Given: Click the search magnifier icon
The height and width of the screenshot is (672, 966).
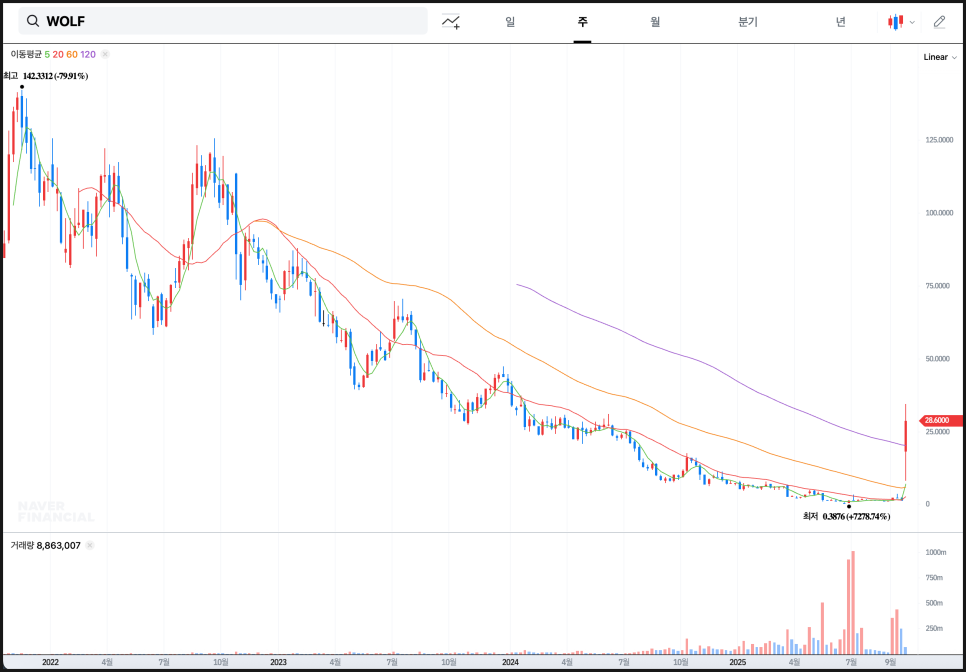Looking at the screenshot, I should click(x=33, y=21).
